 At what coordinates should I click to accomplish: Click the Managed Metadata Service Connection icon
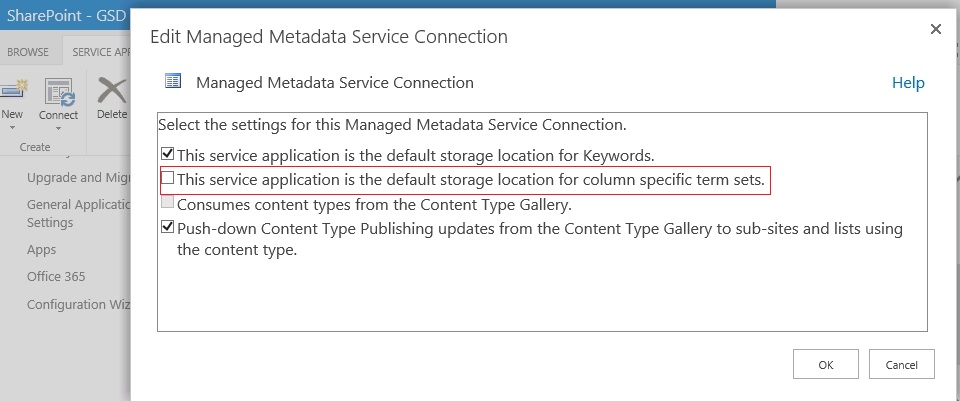[x=173, y=82]
